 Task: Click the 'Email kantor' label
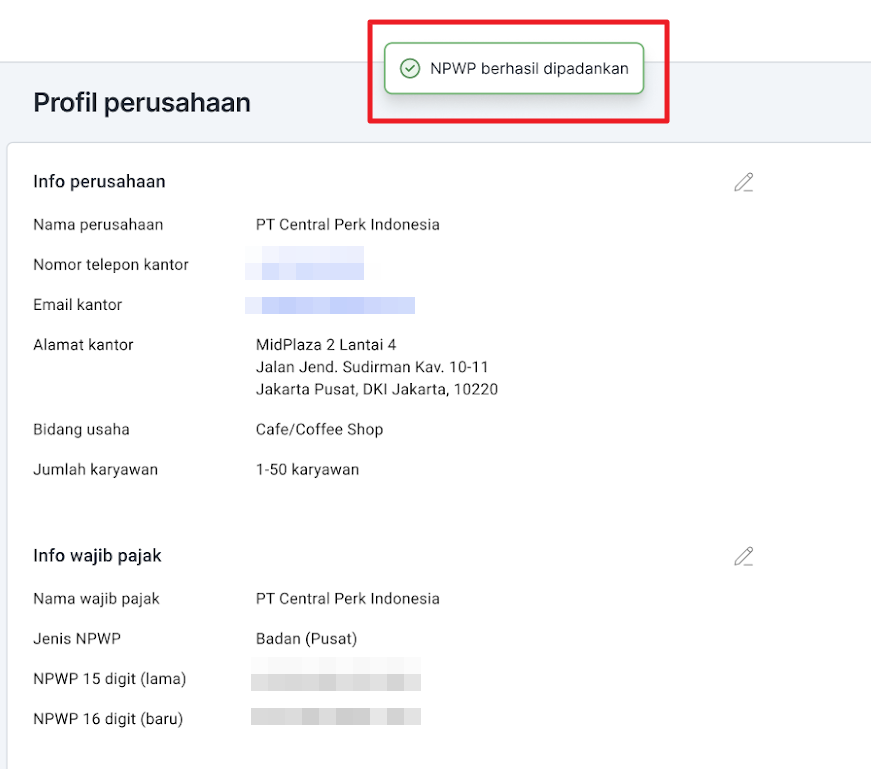[78, 304]
